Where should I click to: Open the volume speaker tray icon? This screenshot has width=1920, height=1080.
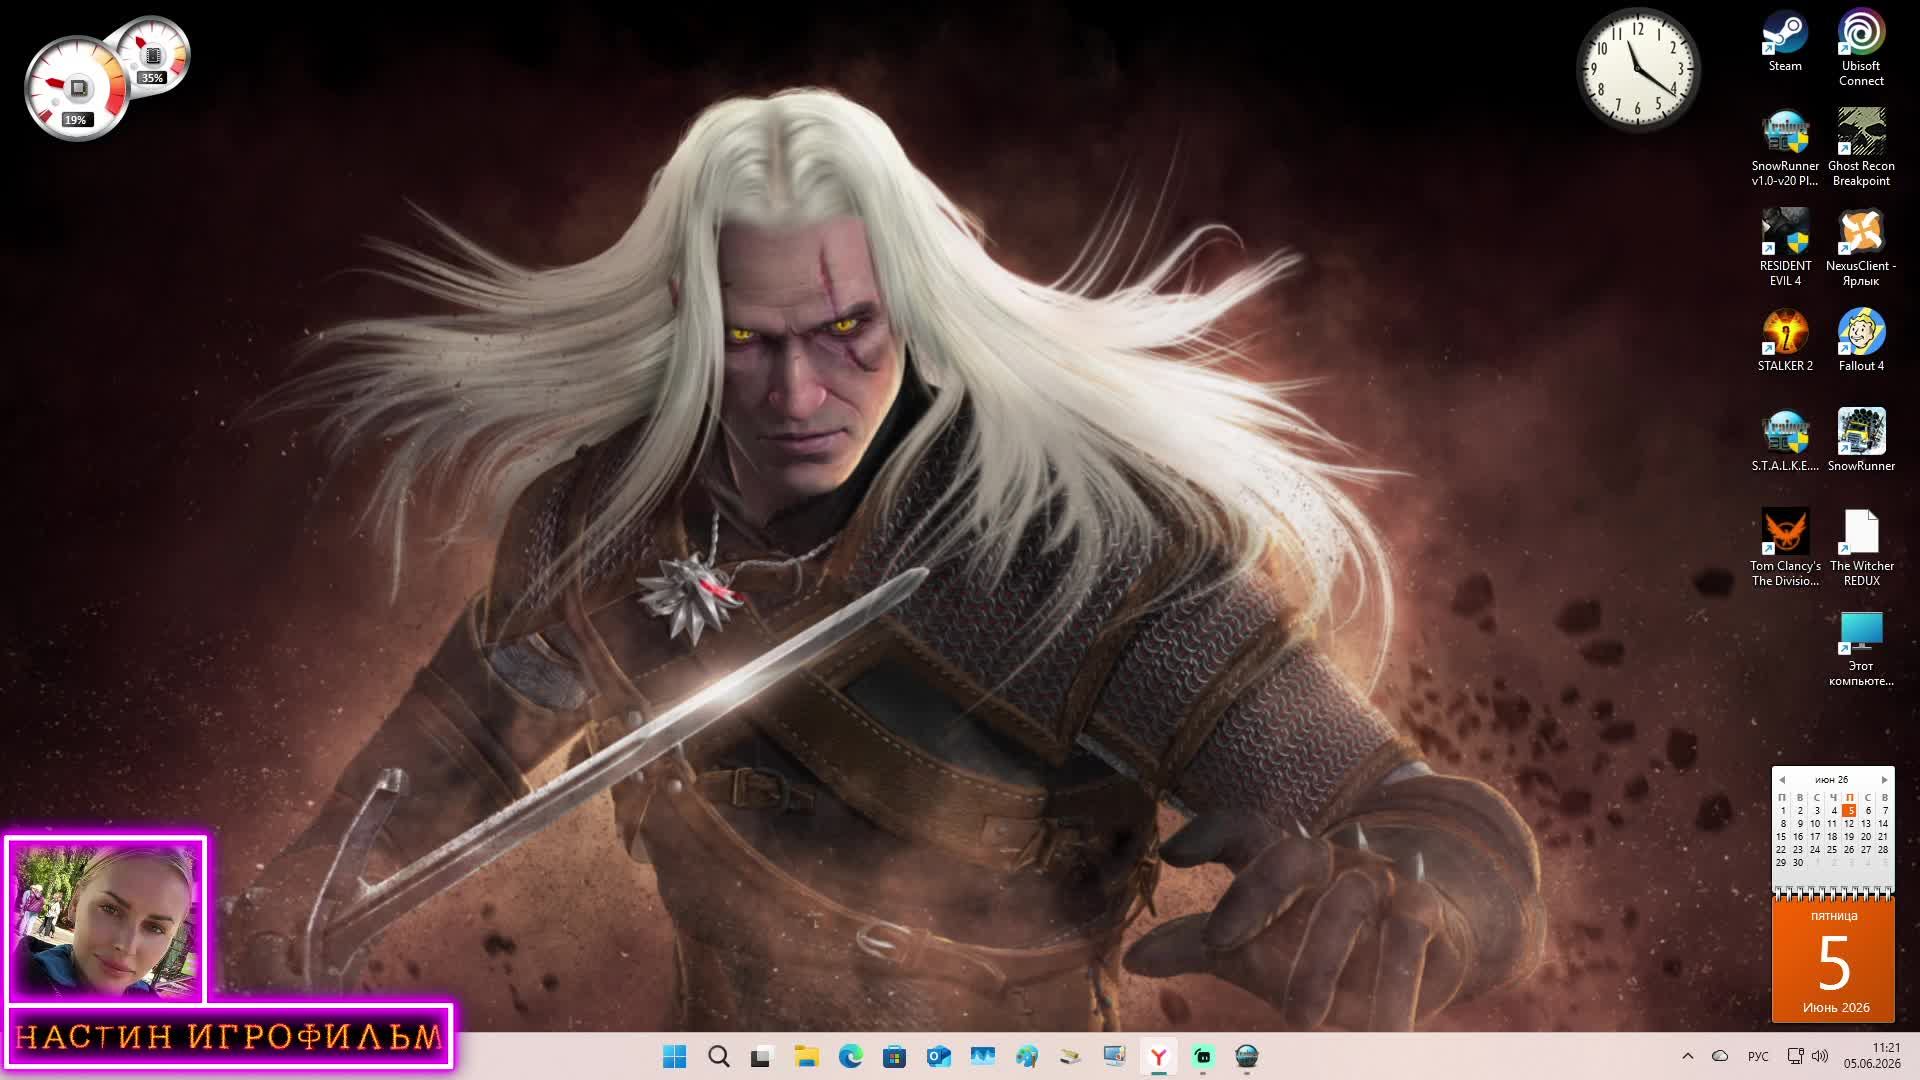click(x=1820, y=1056)
